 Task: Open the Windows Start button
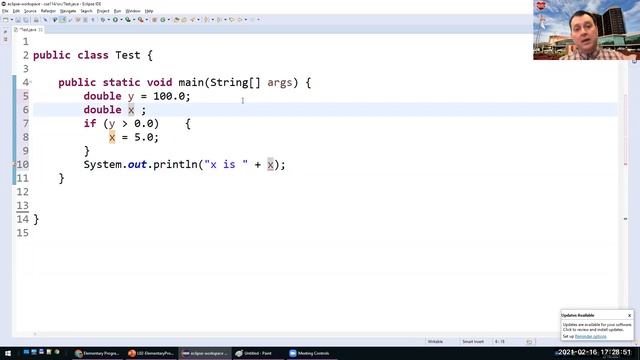[x=8, y=353]
